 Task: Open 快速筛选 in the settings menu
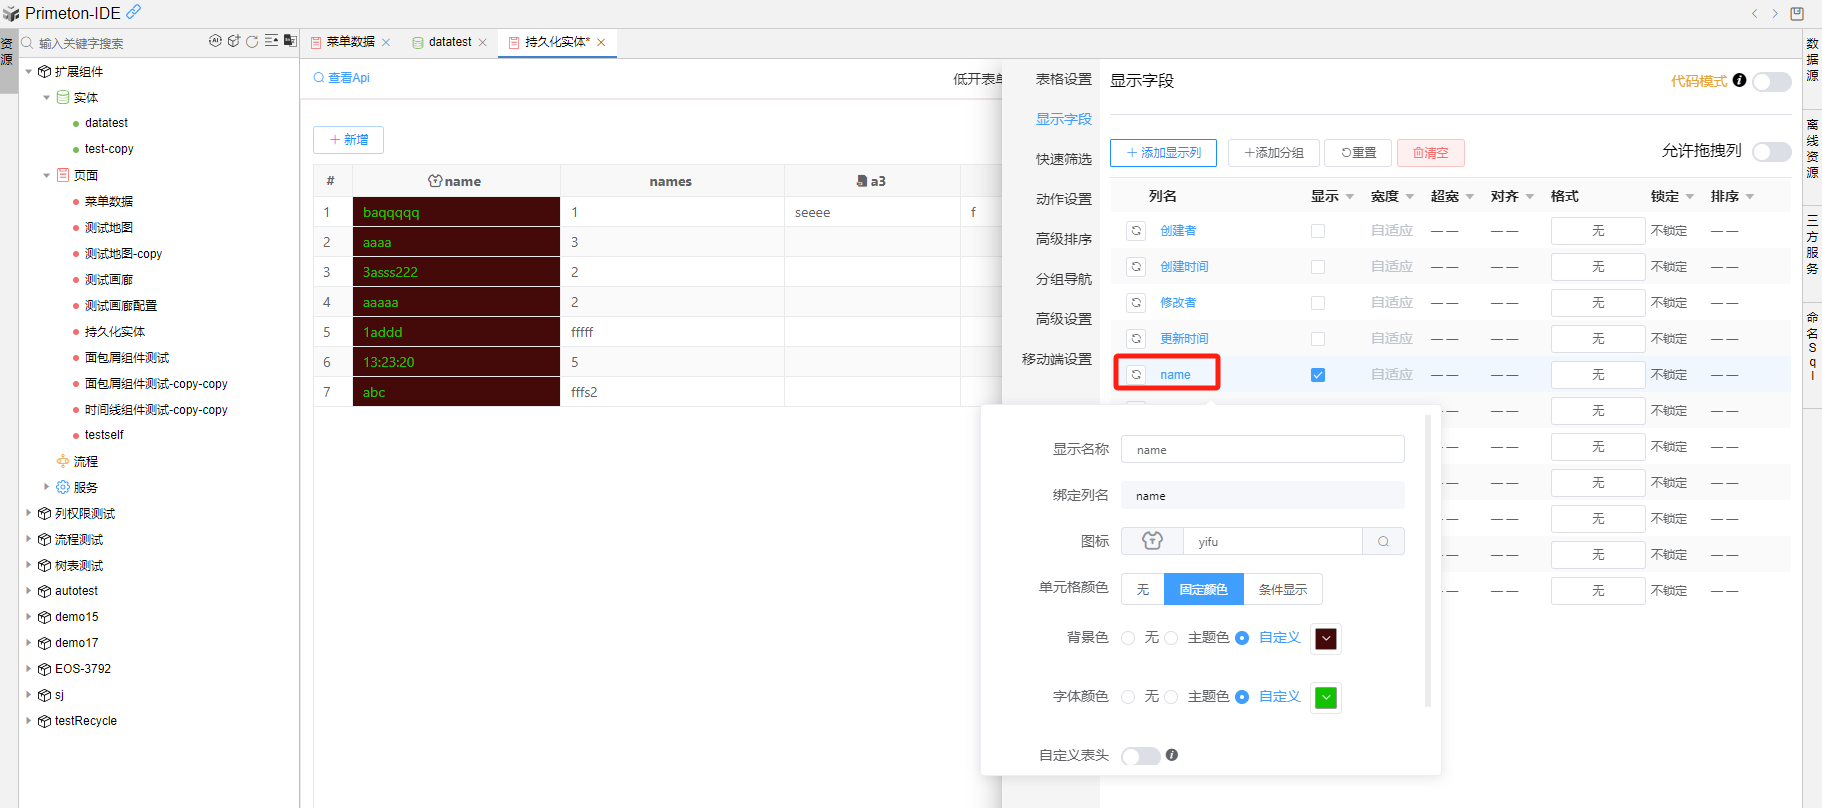tap(1063, 159)
